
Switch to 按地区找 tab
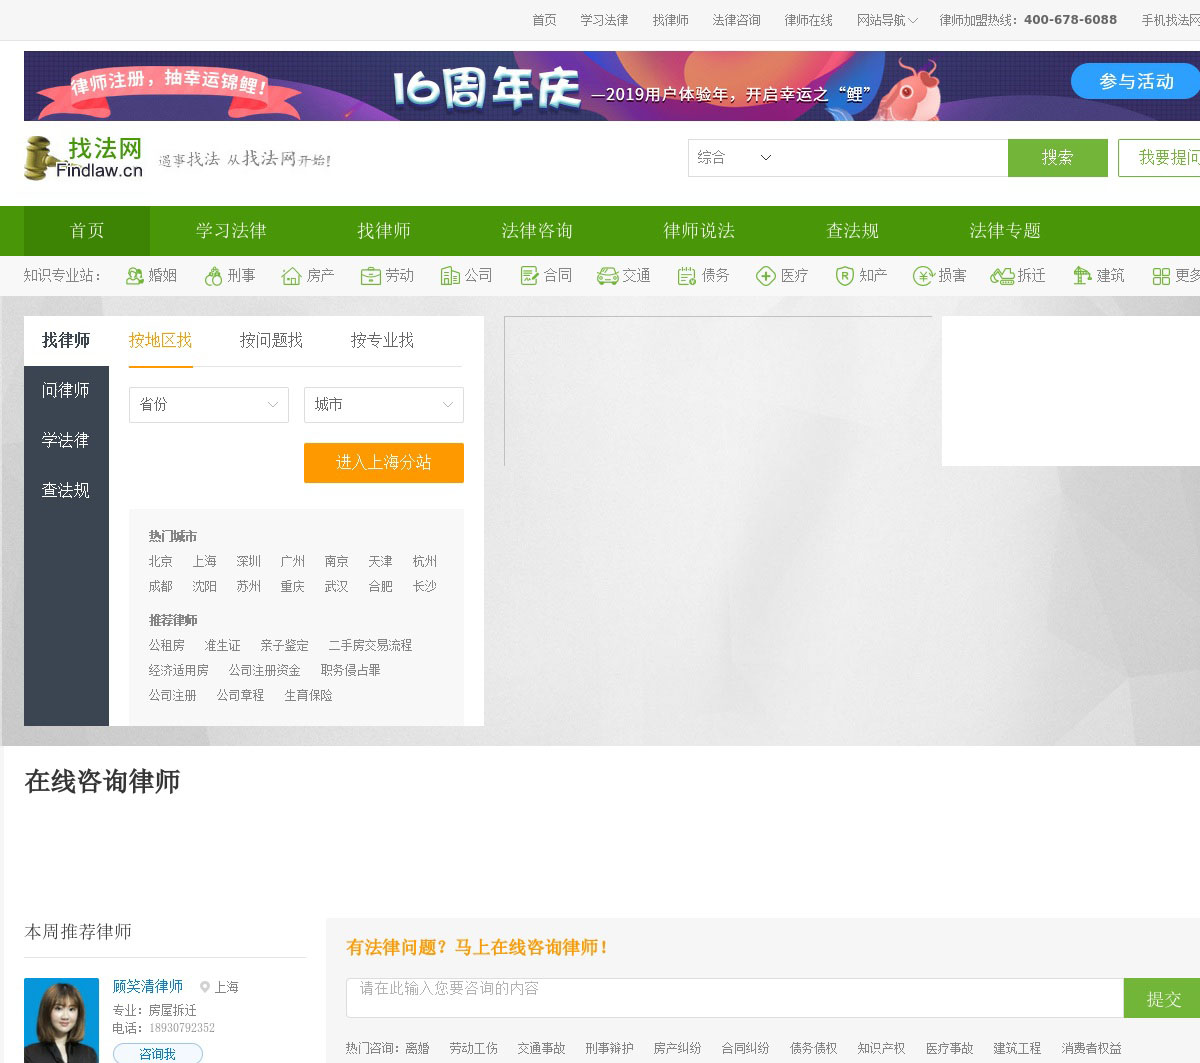[160, 341]
